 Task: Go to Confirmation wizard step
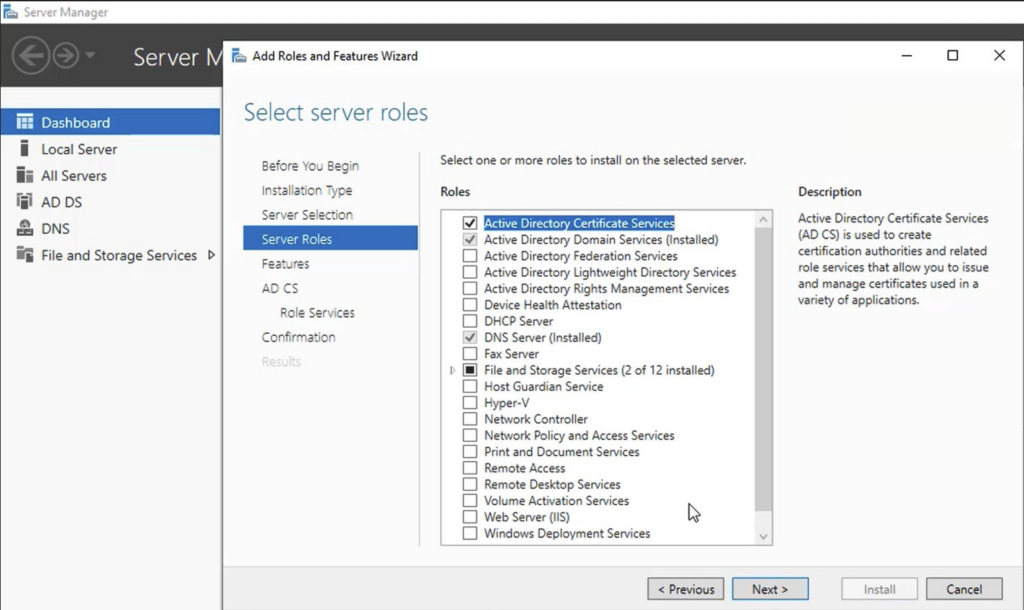click(298, 337)
